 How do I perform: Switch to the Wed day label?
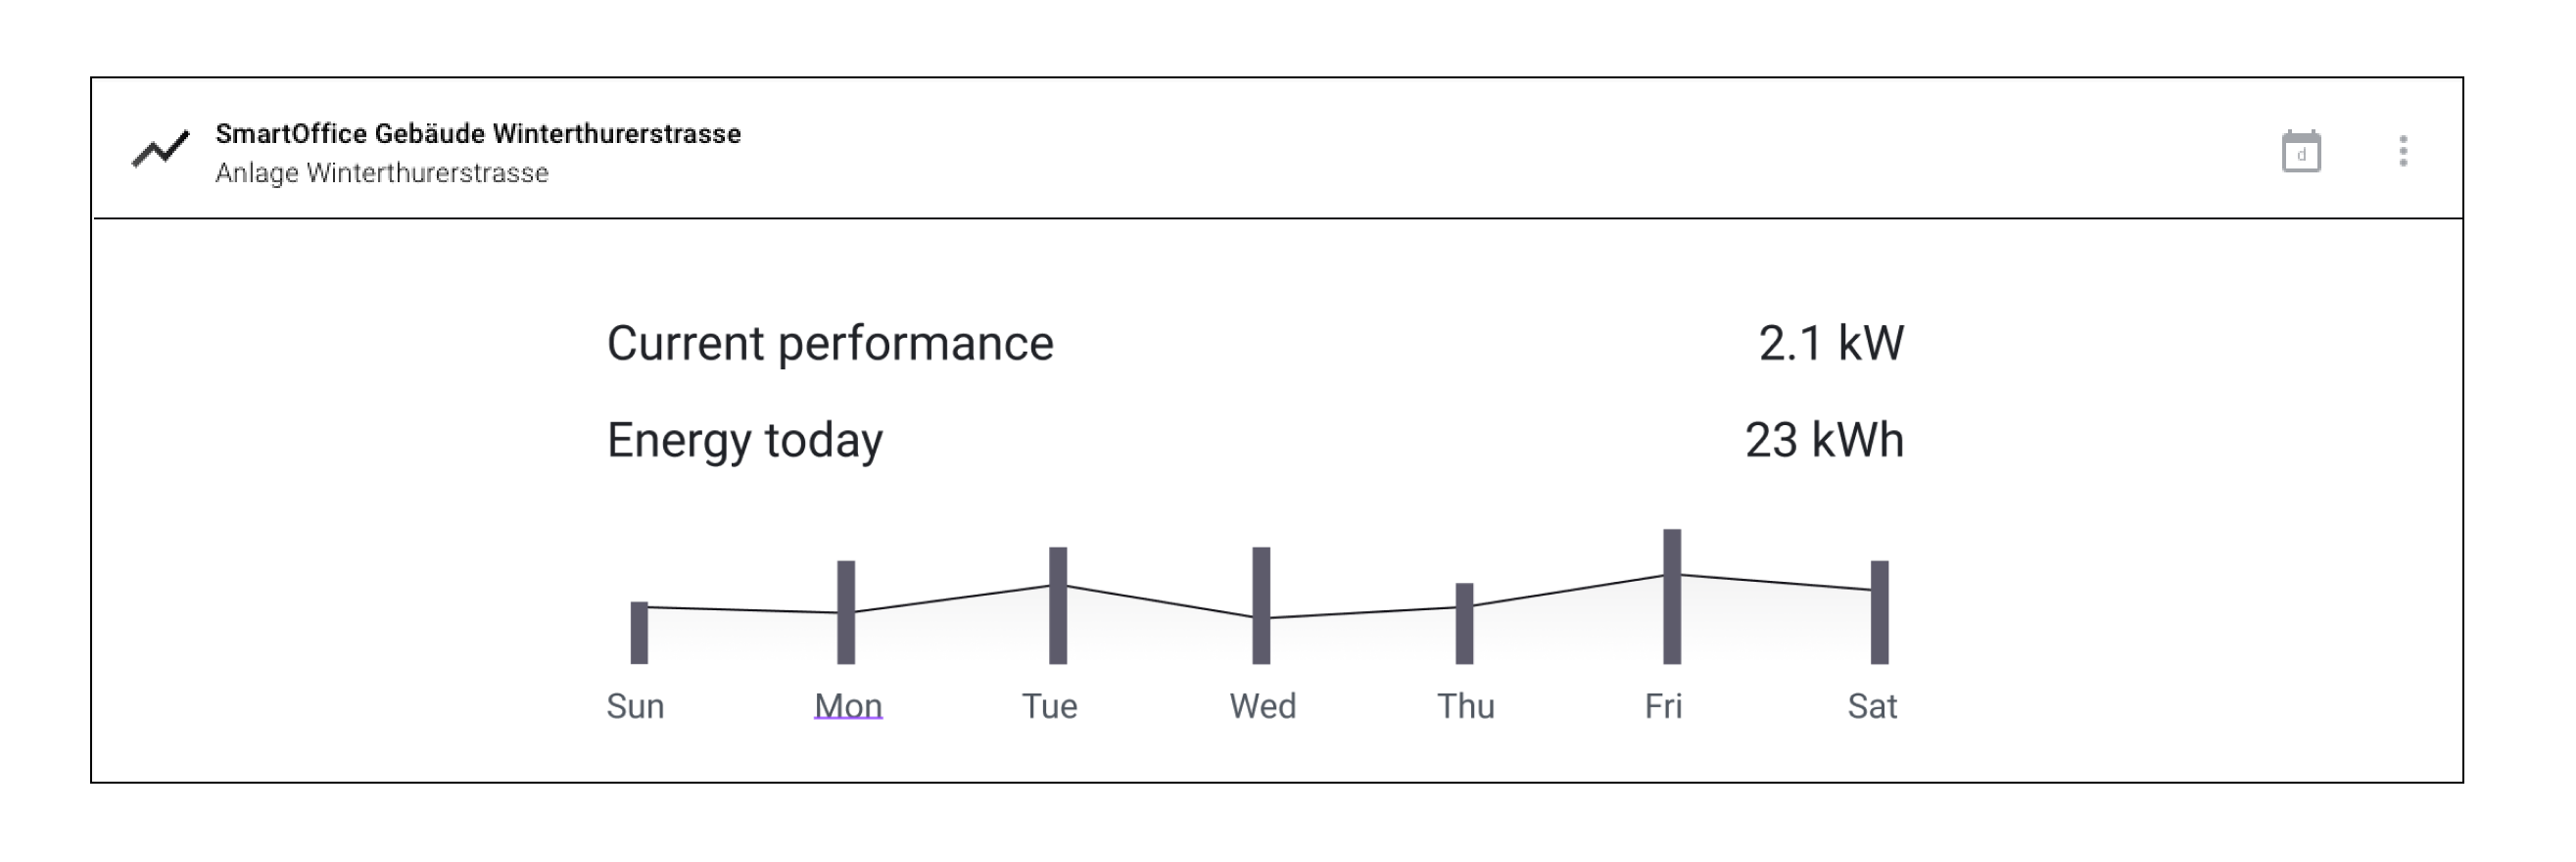1262,706
